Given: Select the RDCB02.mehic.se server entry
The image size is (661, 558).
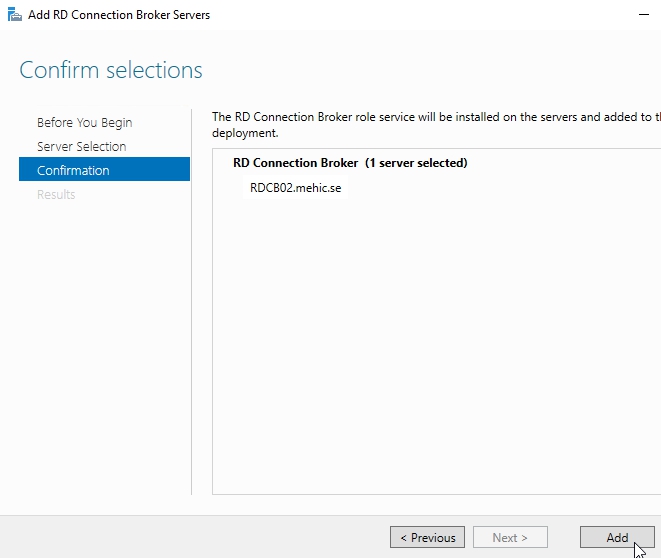Looking at the screenshot, I should click(x=296, y=187).
